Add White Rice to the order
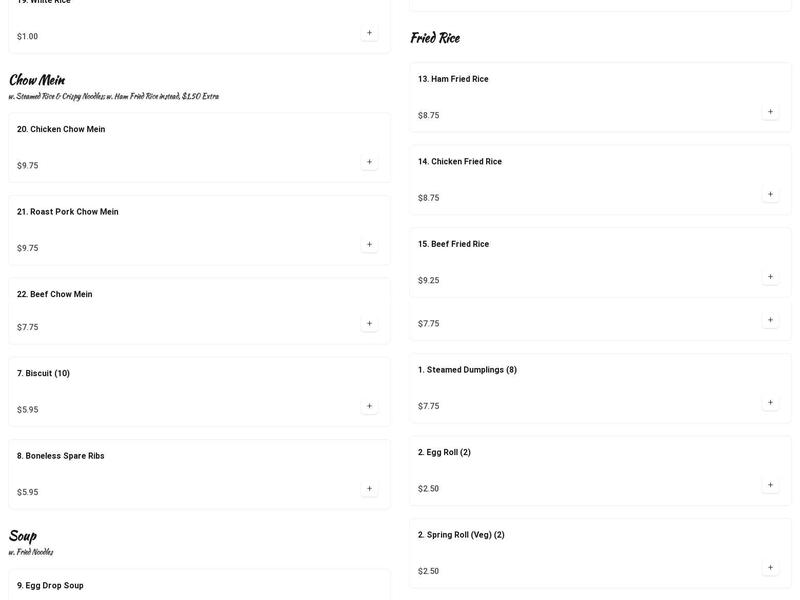This screenshot has height=600, width=800. click(x=369, y=33)
